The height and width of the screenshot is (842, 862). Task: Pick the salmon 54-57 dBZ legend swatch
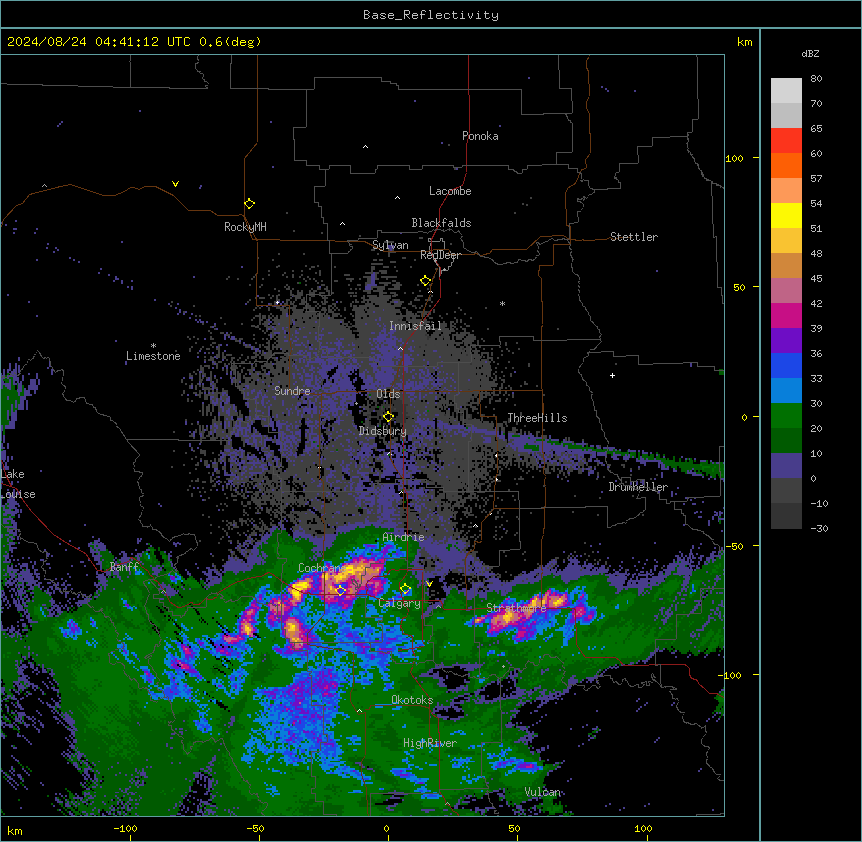(x=786, y=191)
